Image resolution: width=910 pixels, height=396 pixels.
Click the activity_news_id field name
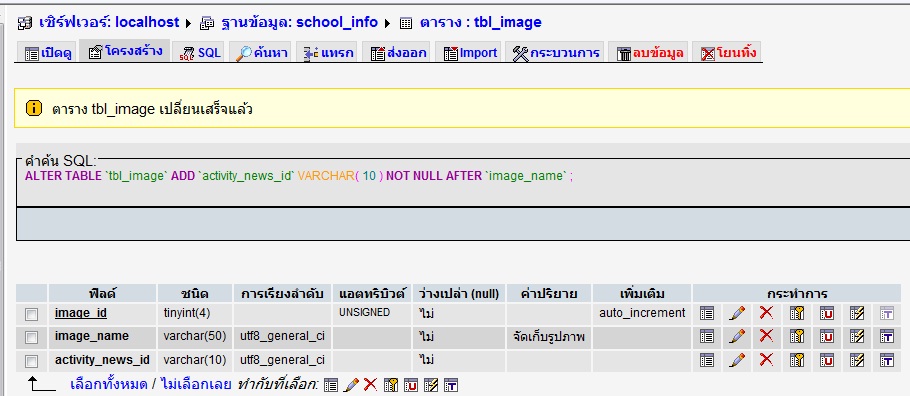102,361
